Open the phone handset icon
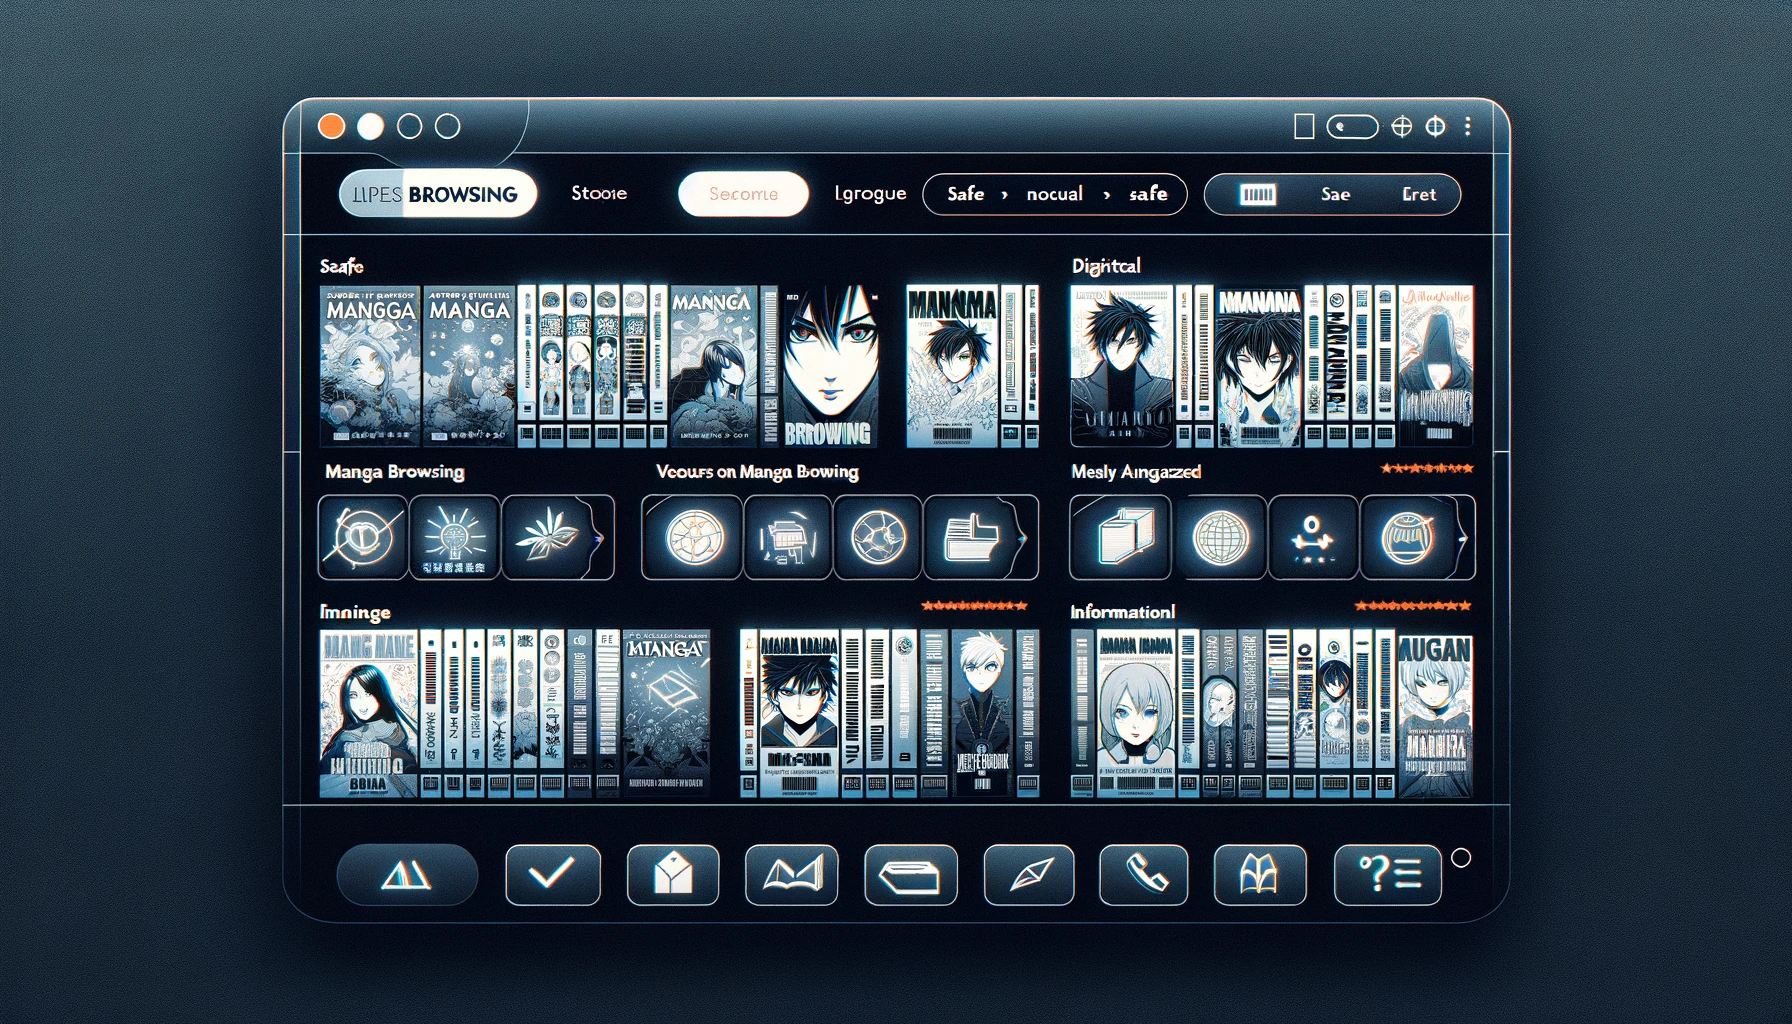This screenshot has width=1792, height=1024. (1144, 875)
